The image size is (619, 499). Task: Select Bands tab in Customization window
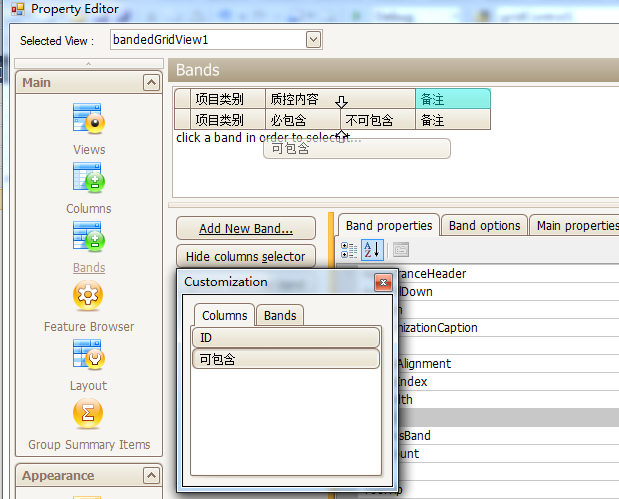(x=280, y=315)
